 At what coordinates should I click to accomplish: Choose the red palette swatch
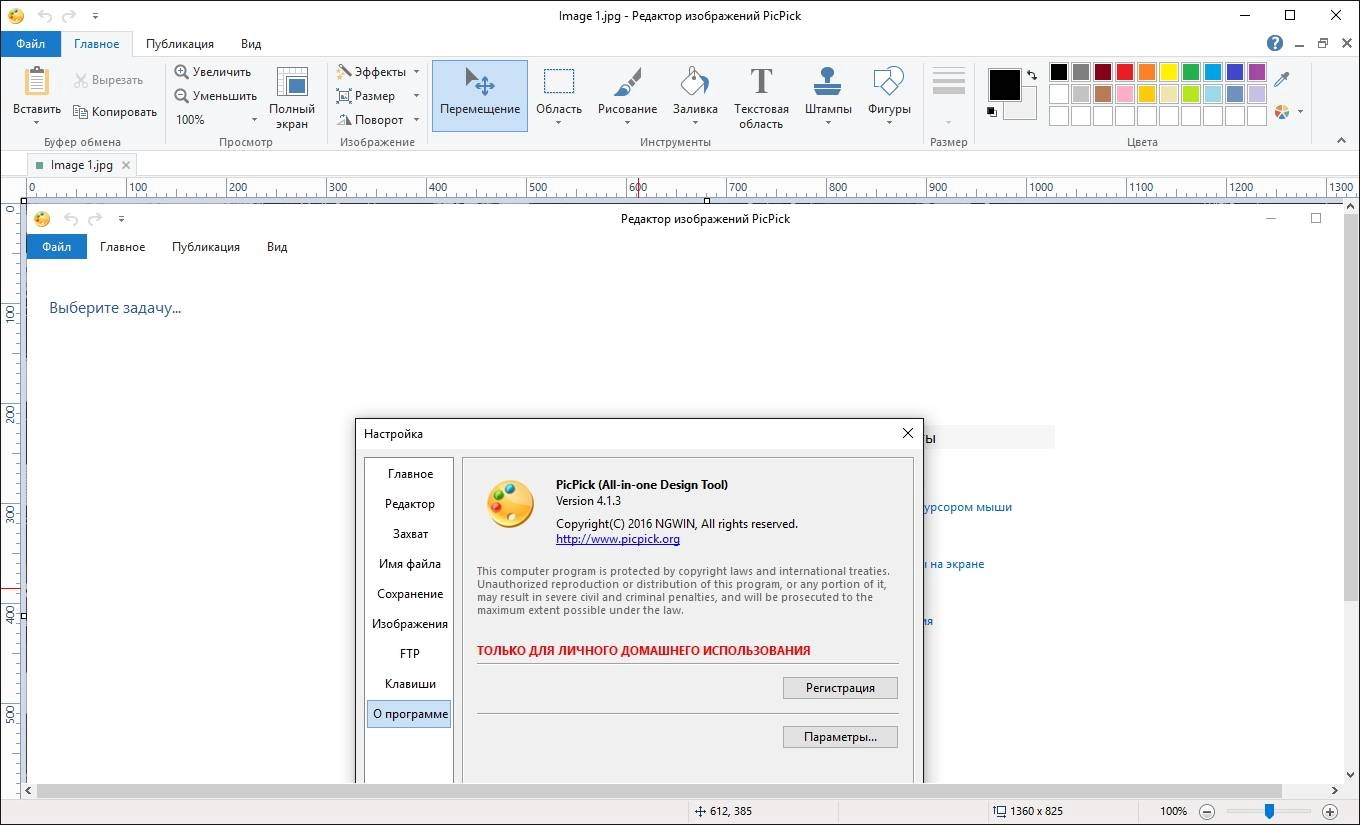(x=1125, y=72)
